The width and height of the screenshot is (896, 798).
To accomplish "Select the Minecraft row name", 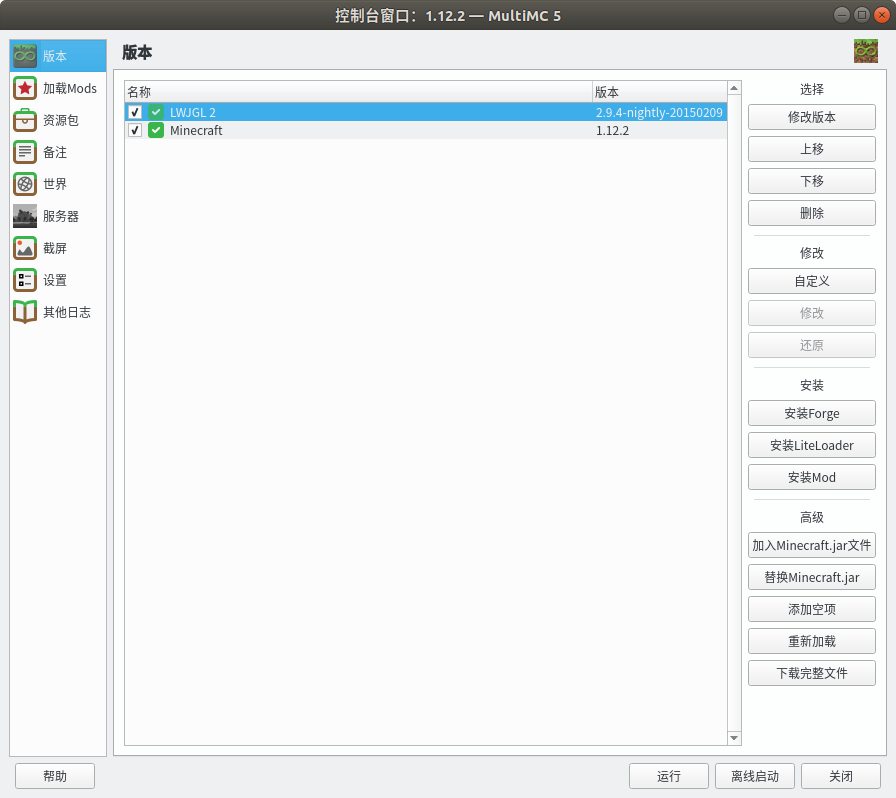I will pyautogui.click(x=196, y=130).
